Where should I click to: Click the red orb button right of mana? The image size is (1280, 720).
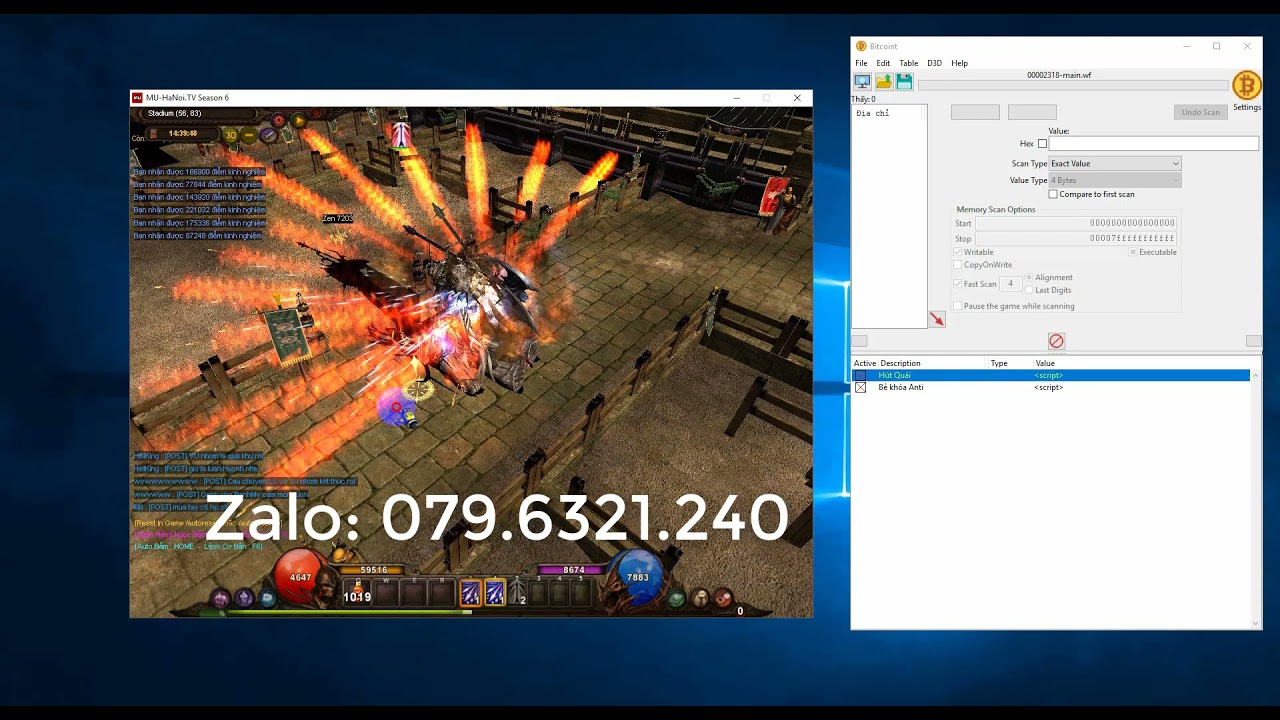723,598
